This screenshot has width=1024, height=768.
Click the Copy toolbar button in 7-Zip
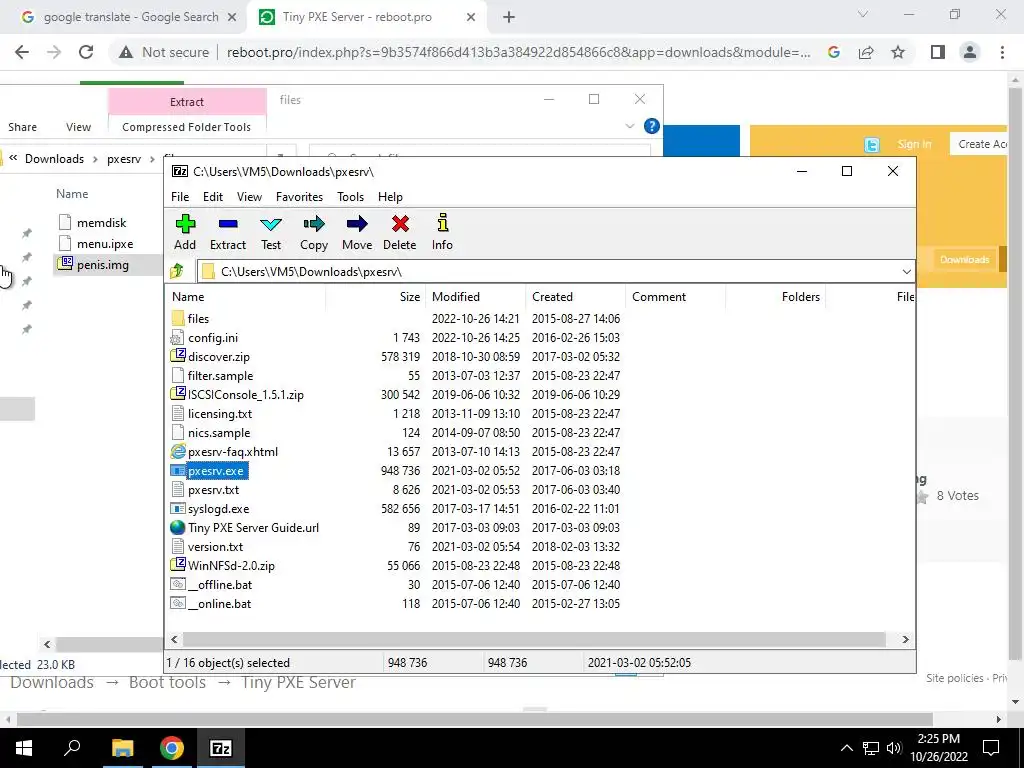click(314, 232)
